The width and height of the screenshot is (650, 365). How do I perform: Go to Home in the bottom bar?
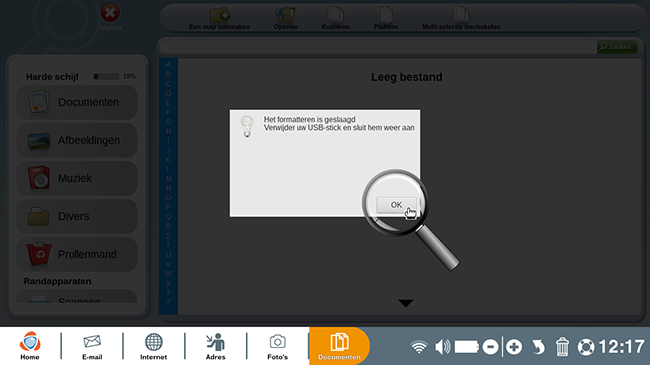click(30, 346)
